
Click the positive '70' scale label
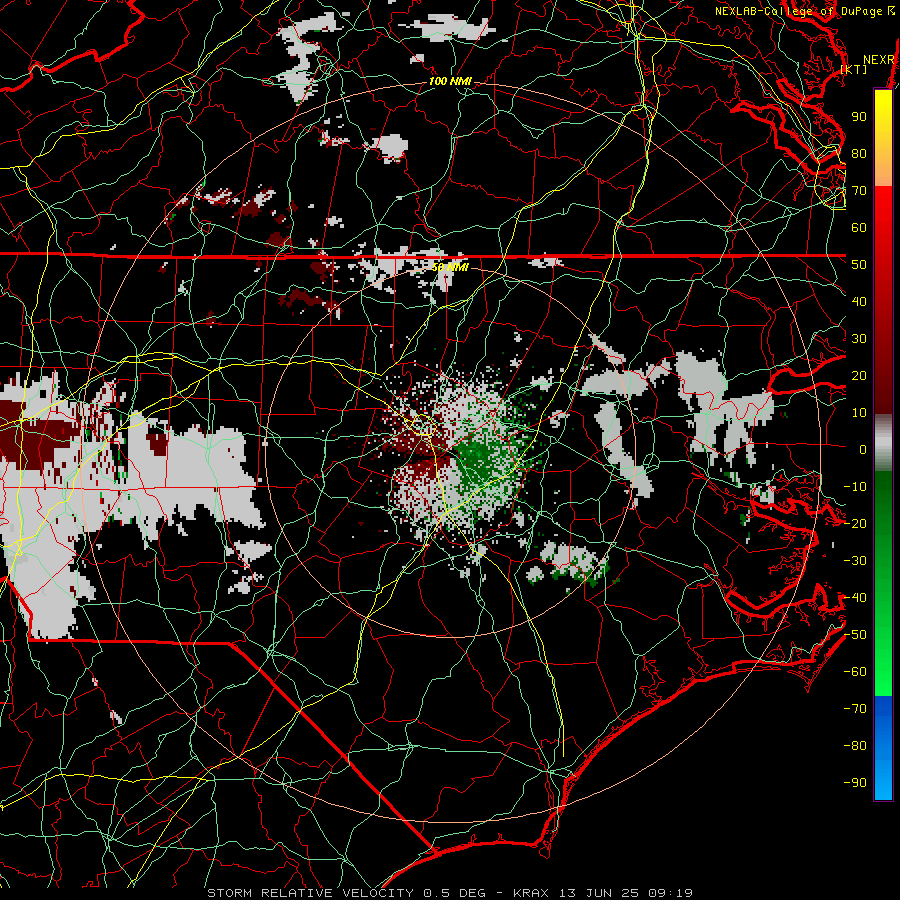click(859, 191)
